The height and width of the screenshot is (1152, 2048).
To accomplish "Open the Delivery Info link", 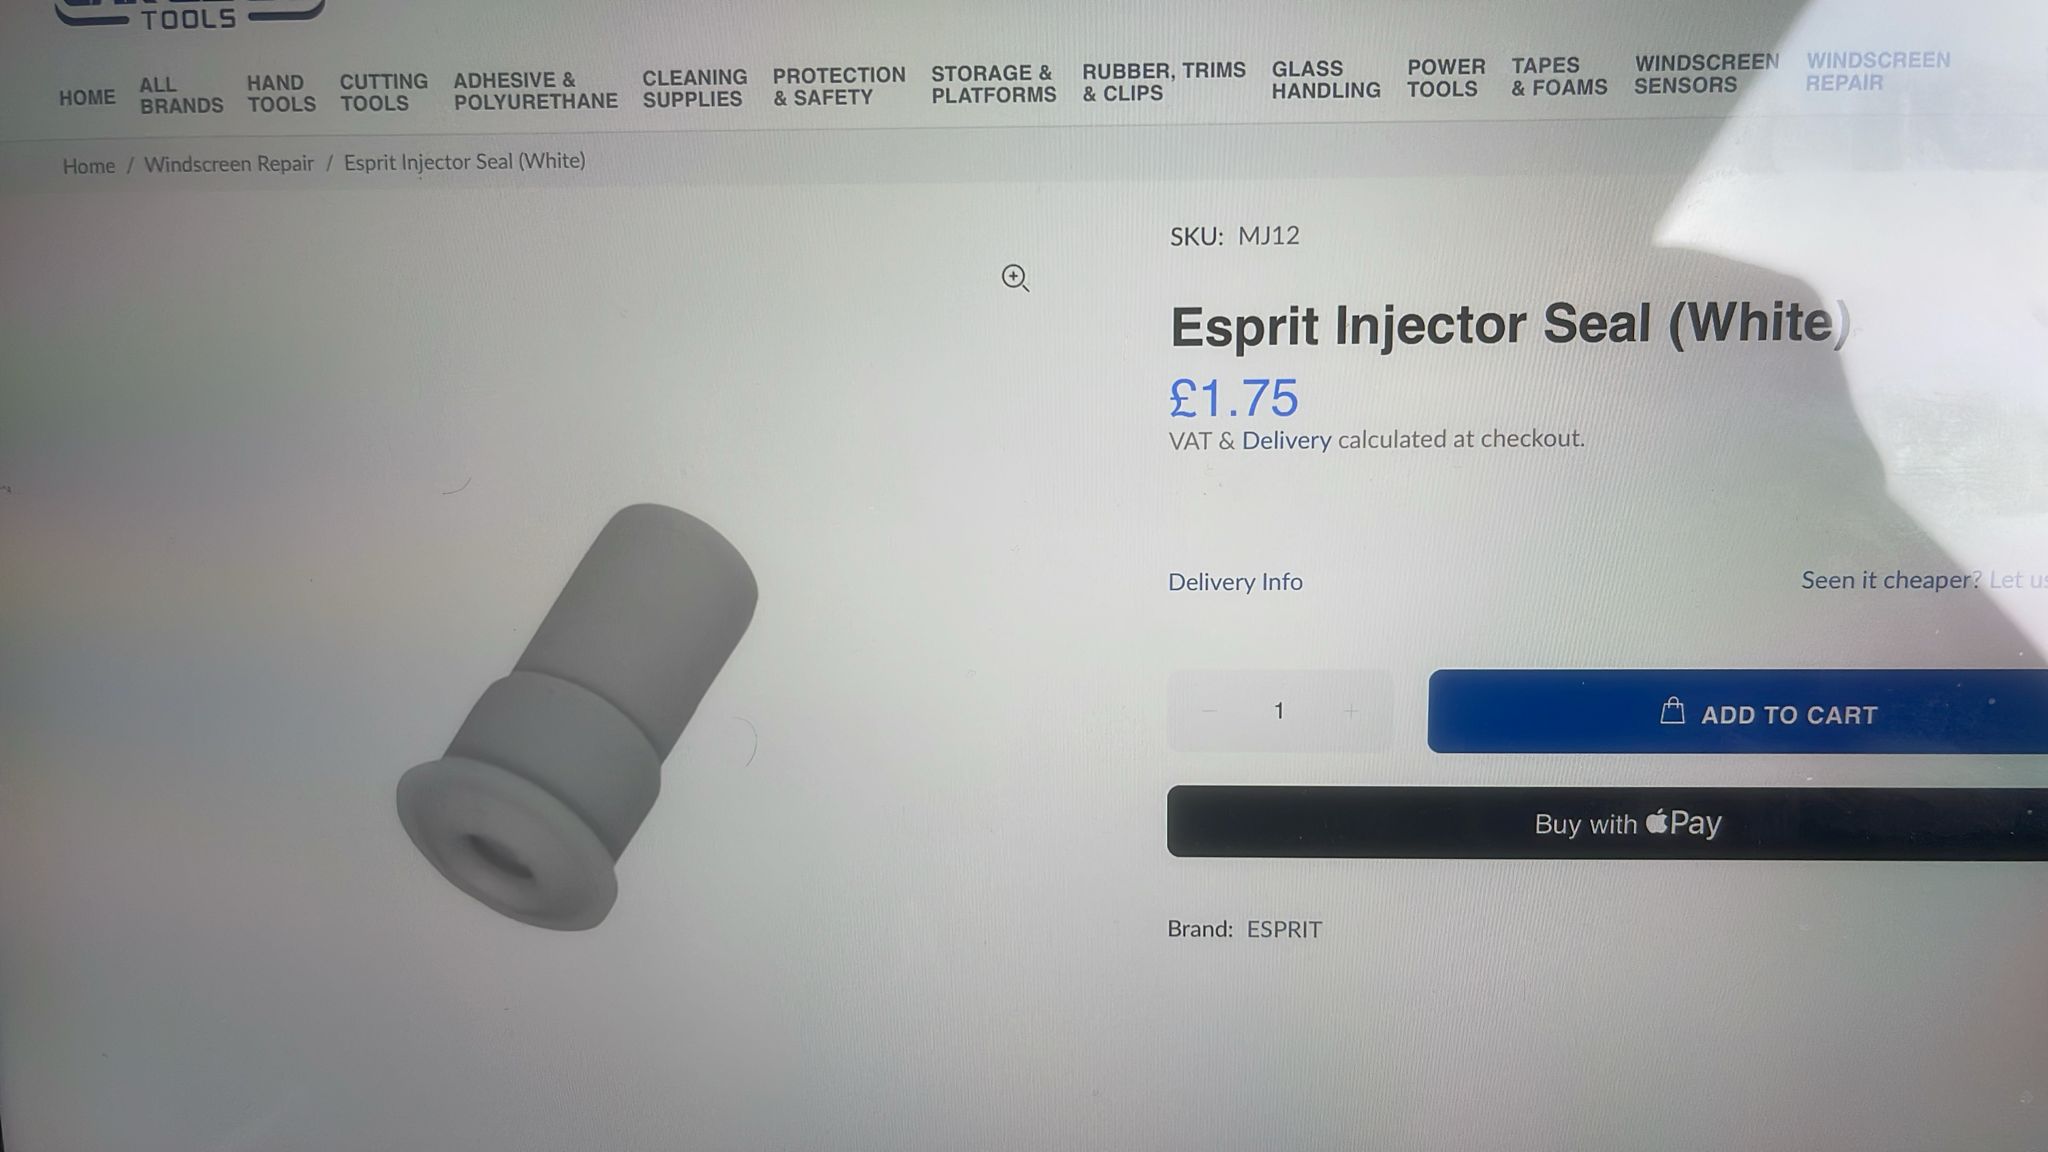I will 1235,582.
